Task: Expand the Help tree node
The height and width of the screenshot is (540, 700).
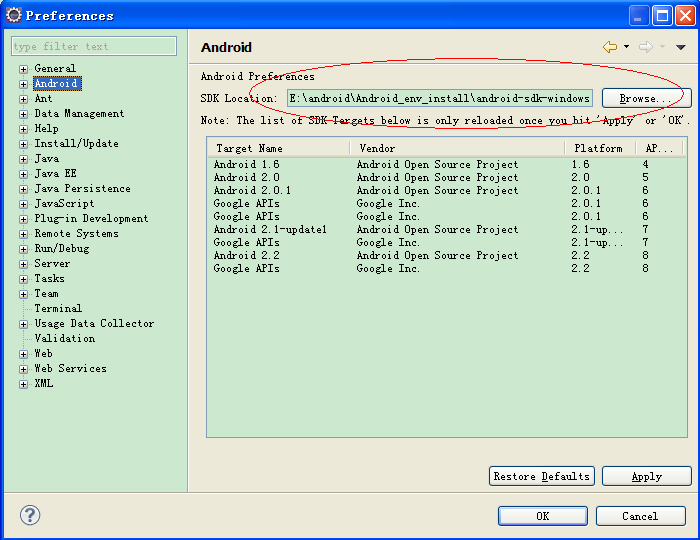Action: click(24, 129)
